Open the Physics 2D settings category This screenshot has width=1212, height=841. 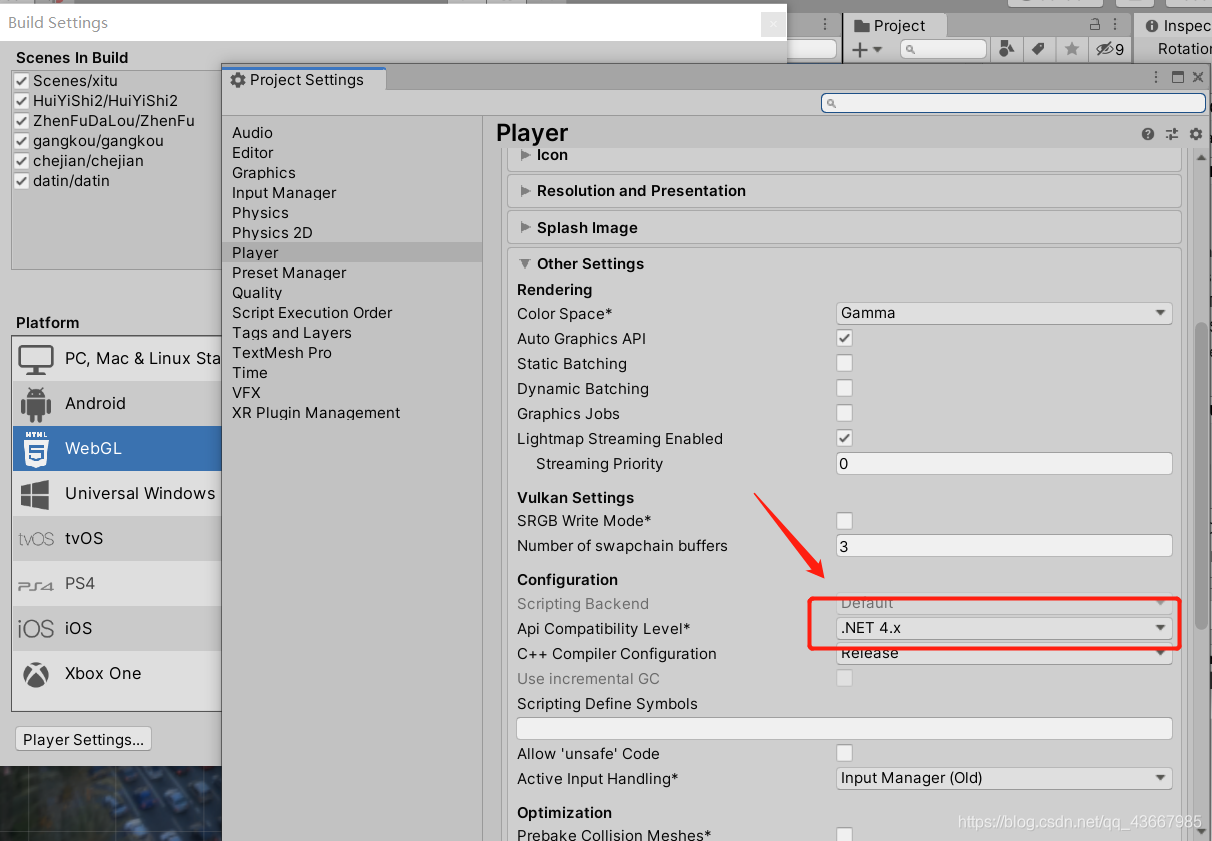coord(352,233)
